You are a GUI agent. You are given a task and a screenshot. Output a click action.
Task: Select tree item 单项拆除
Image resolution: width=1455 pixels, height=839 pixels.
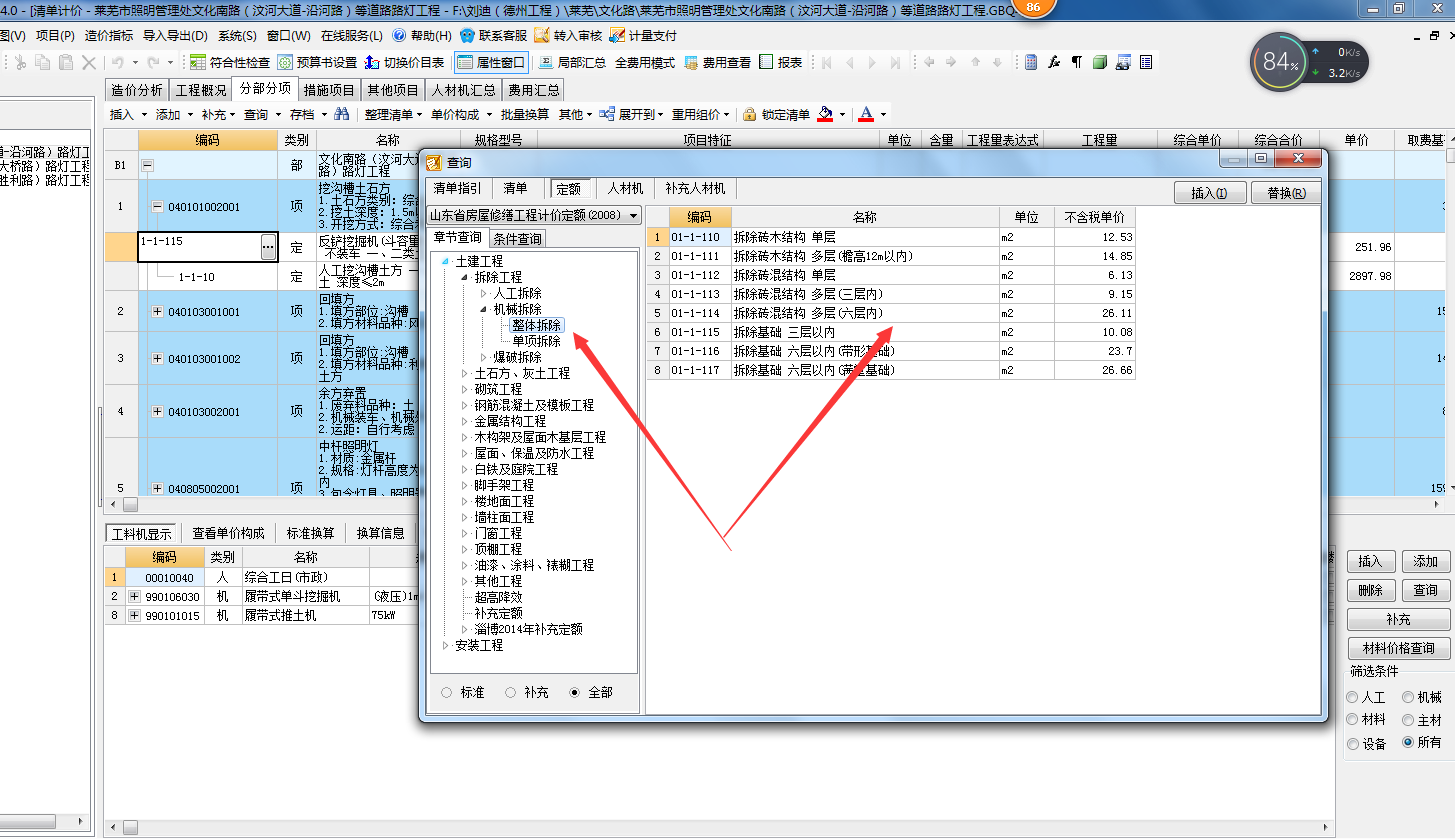click(x=536, y=341)
